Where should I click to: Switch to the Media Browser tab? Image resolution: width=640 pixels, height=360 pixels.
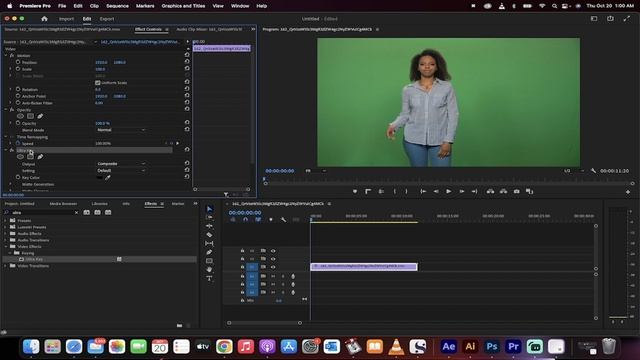[x=63, y=204]
